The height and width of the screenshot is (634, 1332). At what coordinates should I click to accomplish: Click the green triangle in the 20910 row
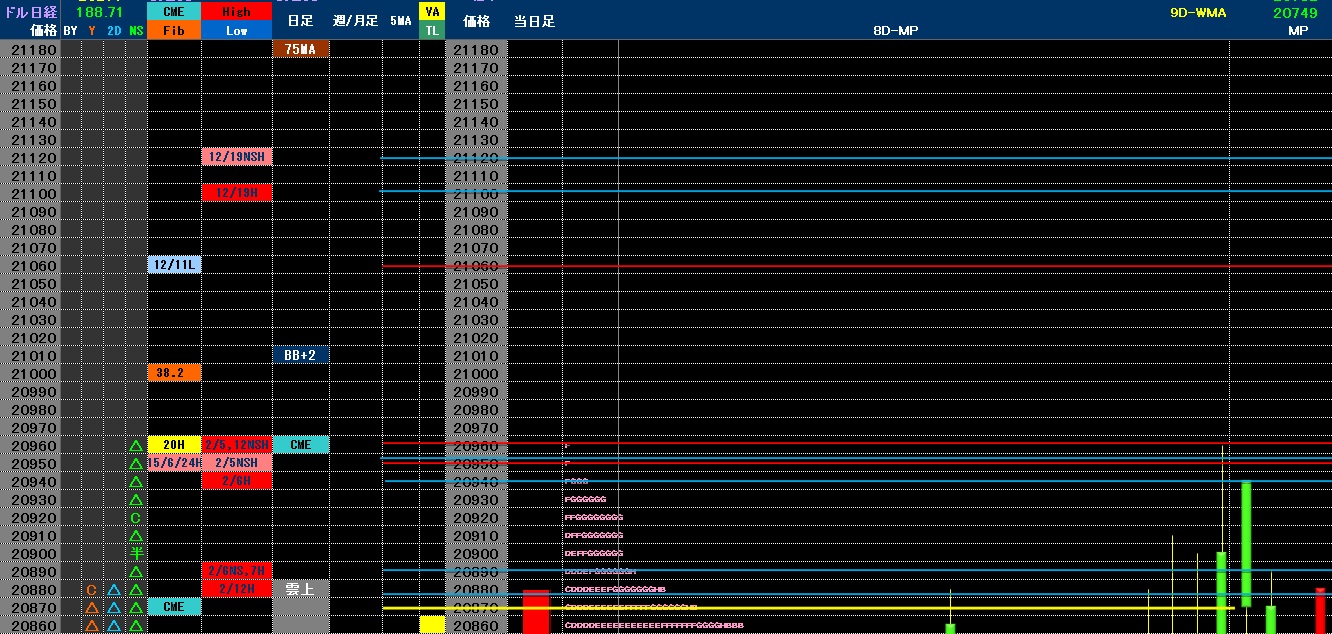click(x=135, y=535)
